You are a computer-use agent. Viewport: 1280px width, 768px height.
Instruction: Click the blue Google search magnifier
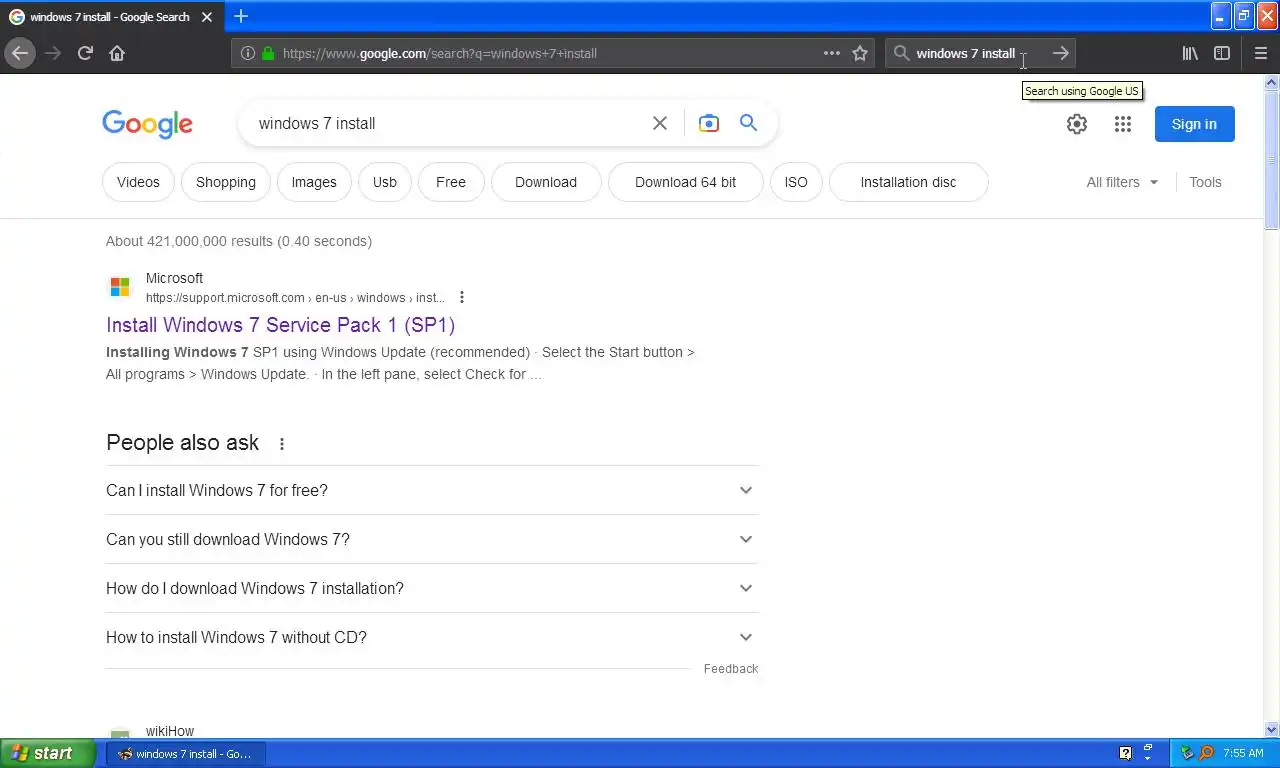[x=748, y=123]
